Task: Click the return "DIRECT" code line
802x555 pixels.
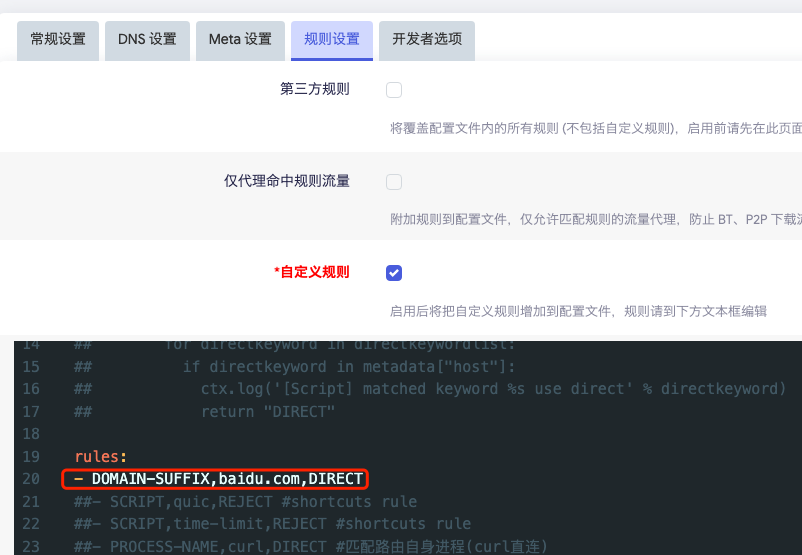Action: [x=268, y=411]
